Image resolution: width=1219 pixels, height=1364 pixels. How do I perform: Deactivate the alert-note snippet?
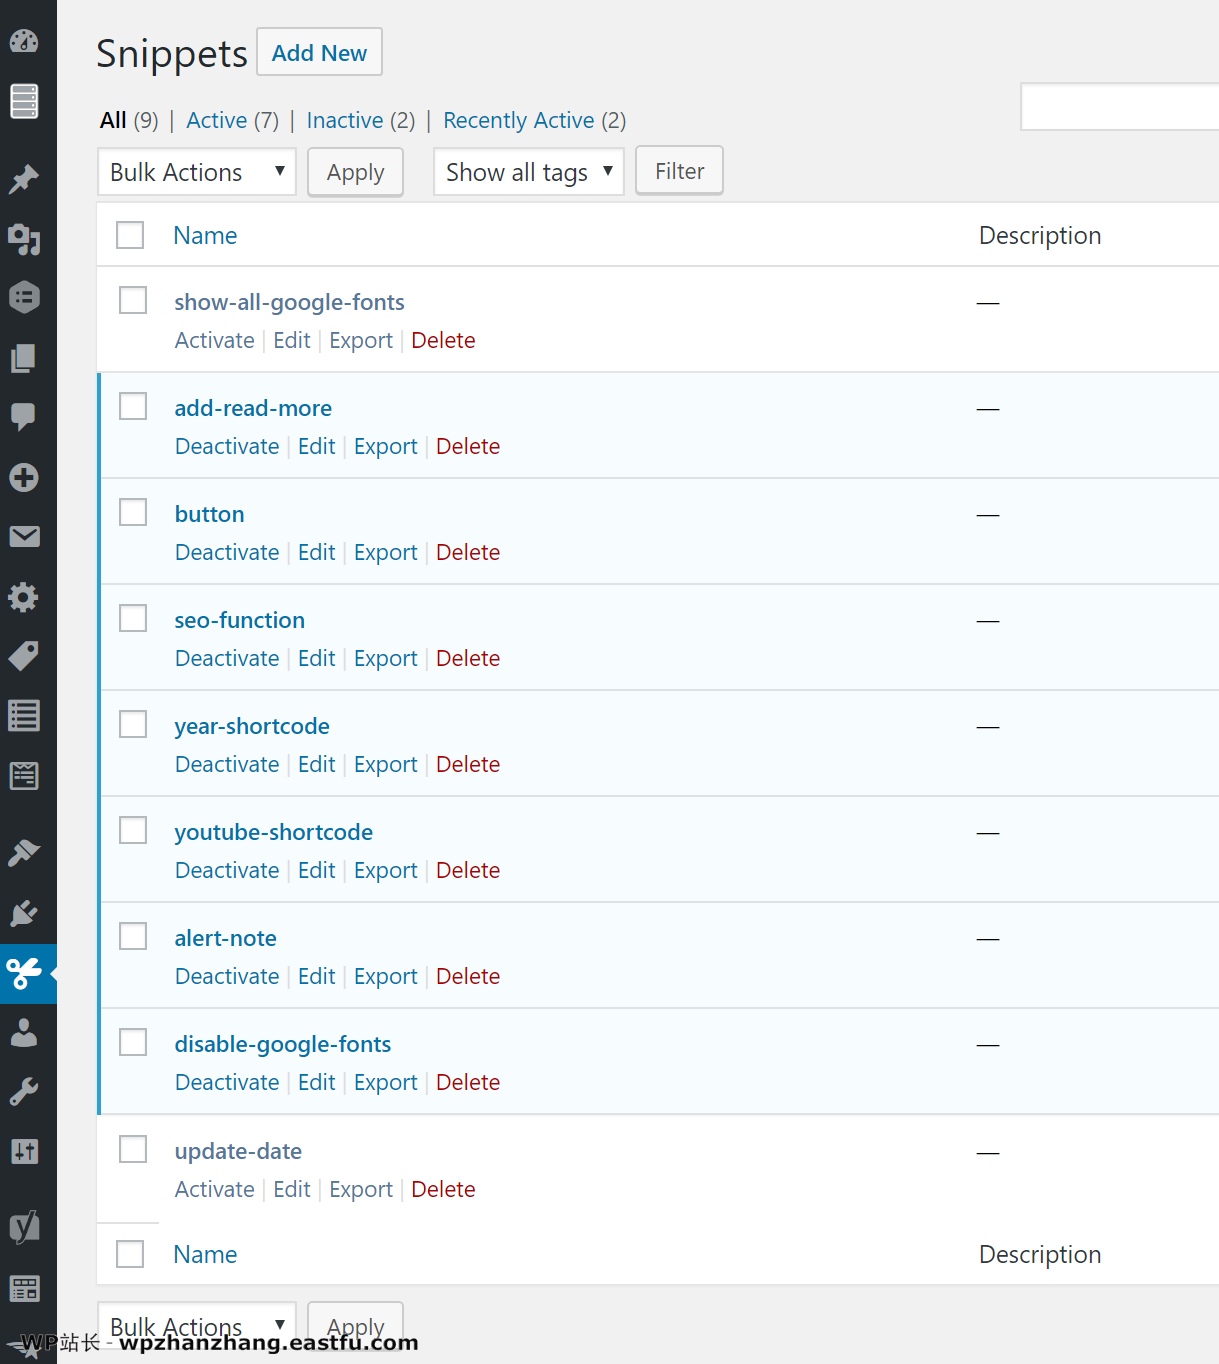pos(227,976)
